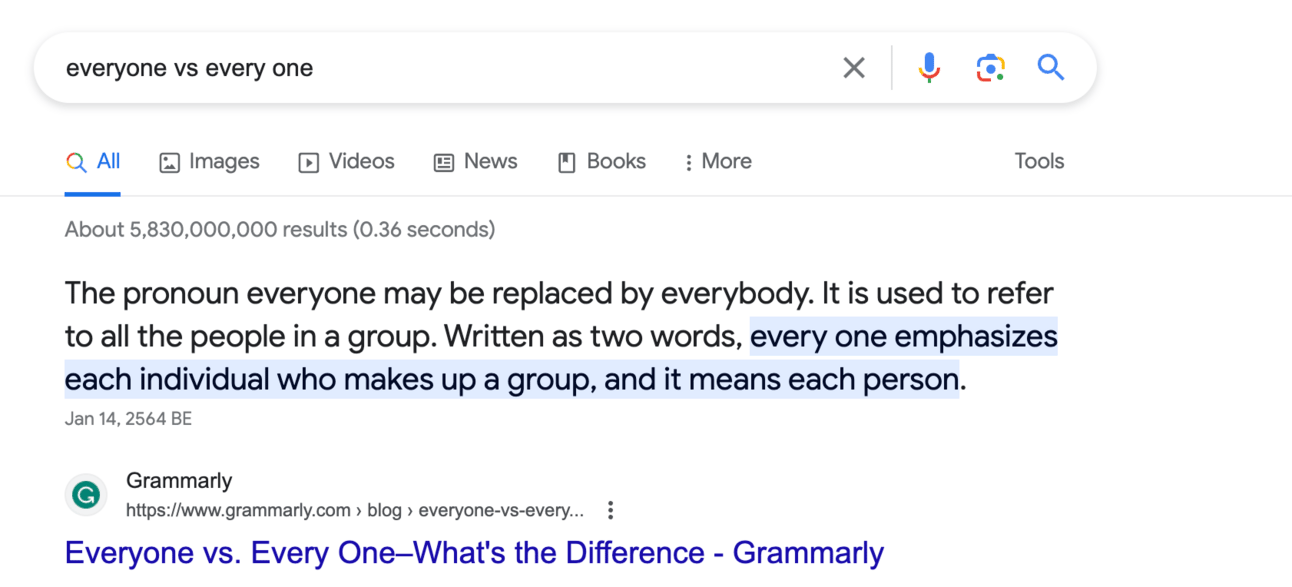The image size is (1292, 587).
Task: Expand the More search categories menu
Action: tap(718, 161)
